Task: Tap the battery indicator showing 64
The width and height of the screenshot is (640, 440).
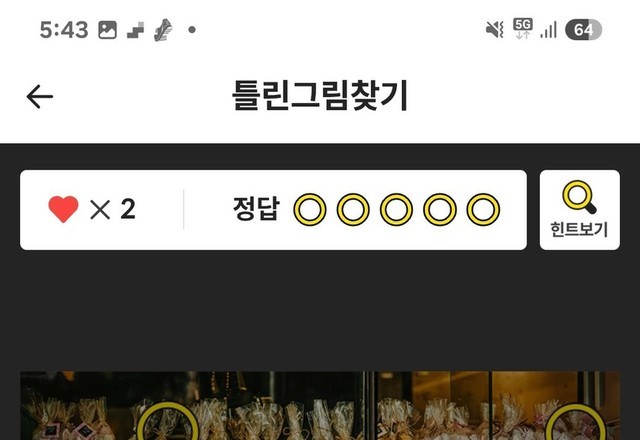Action: tap(583, 30)
